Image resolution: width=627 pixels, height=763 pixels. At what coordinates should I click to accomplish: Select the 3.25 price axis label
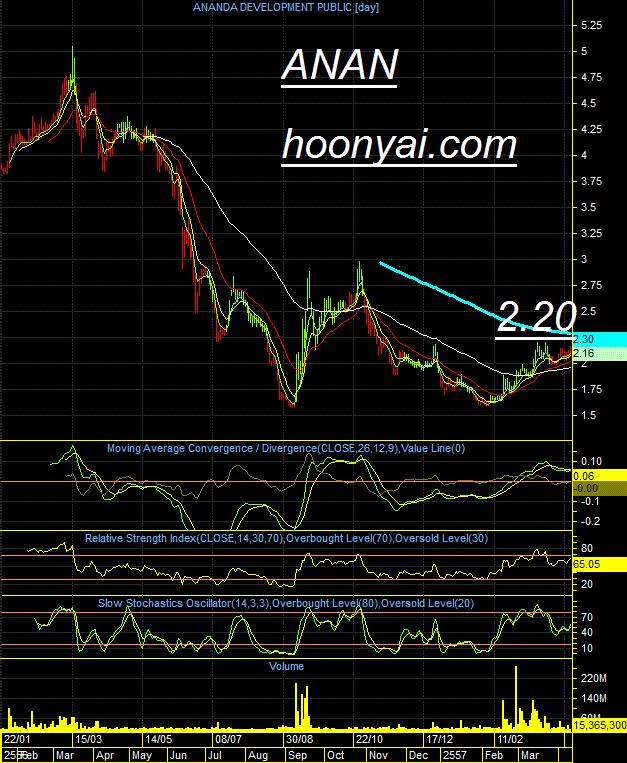pyautogui.click(x=591, y=234)
